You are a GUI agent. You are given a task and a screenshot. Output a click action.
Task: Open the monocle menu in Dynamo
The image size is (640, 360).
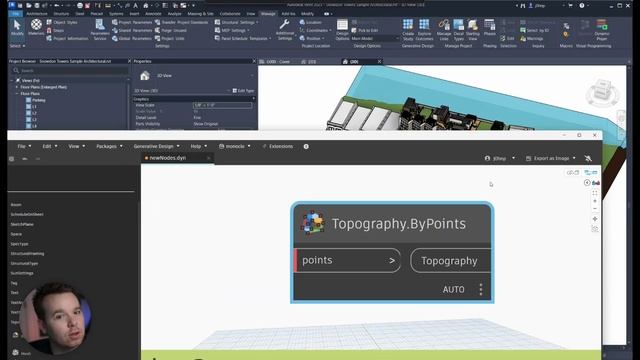click(235, 146)
